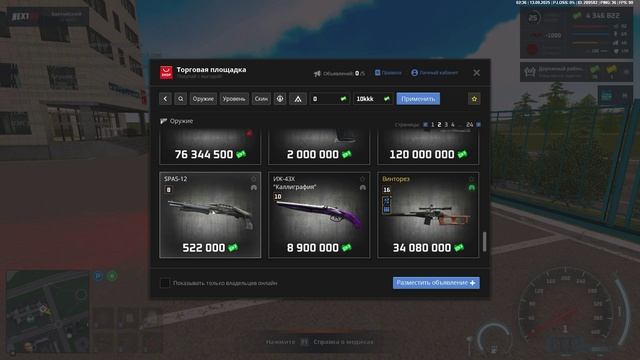Open the search magnifier in filter bar
The height and width of the screenshot is (360, 640).
point(180,99)
